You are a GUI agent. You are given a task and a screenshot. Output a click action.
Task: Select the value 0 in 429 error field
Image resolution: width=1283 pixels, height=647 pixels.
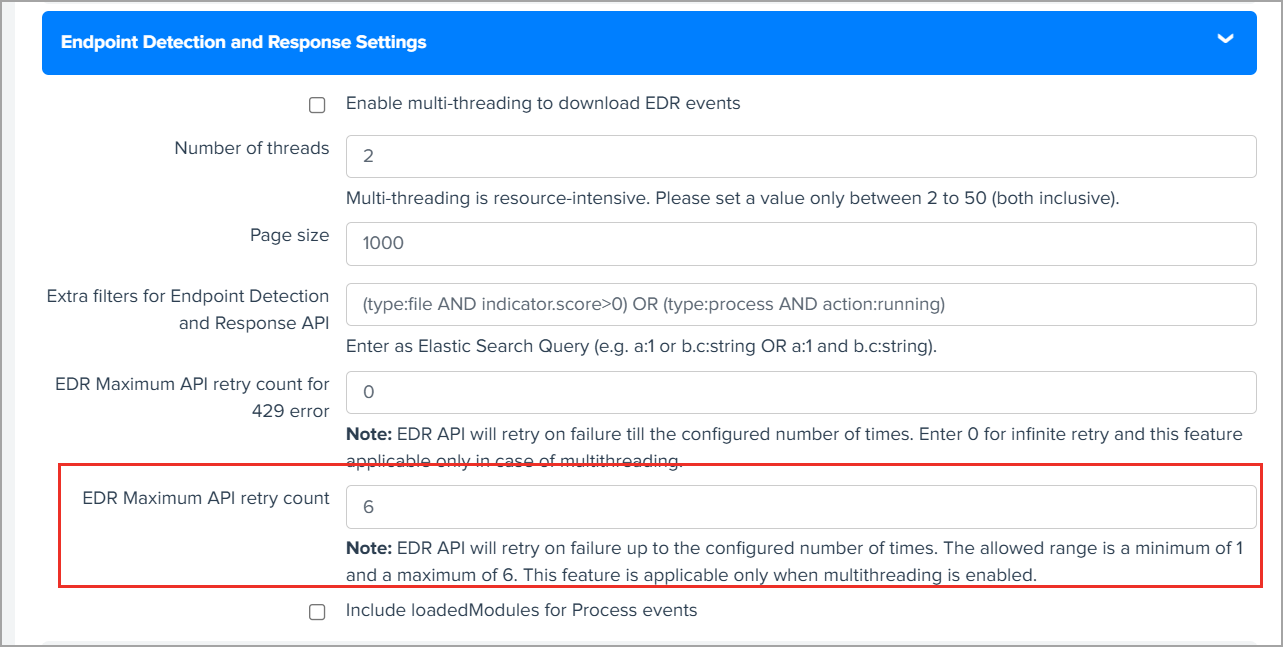tap(369, 392)
